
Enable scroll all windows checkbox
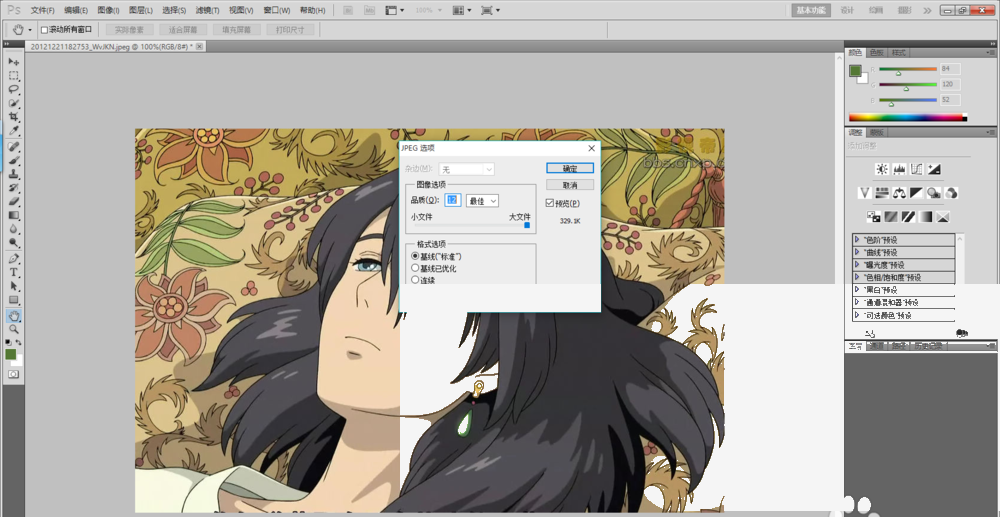click(x=45, y=29)
